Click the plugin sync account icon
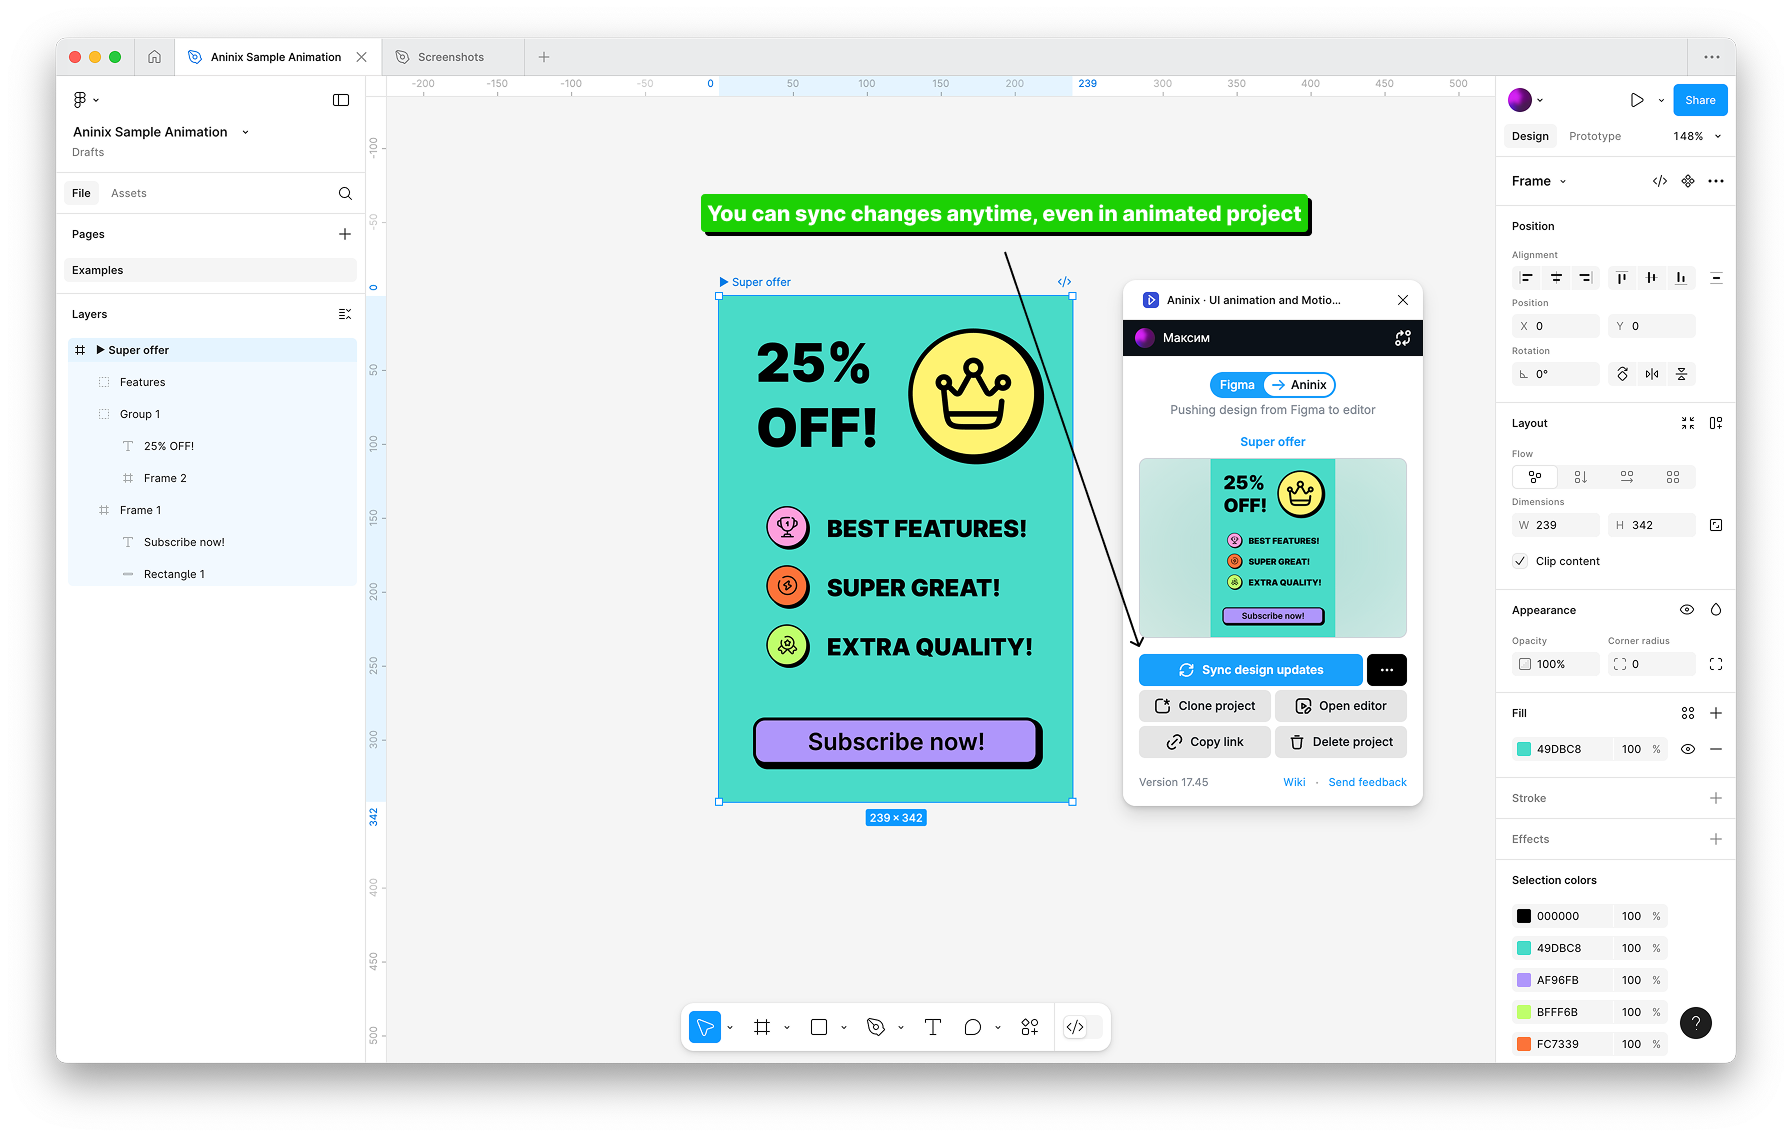The width and height of the screenshot is (1792, 1137). click(x=1403, y=338)
